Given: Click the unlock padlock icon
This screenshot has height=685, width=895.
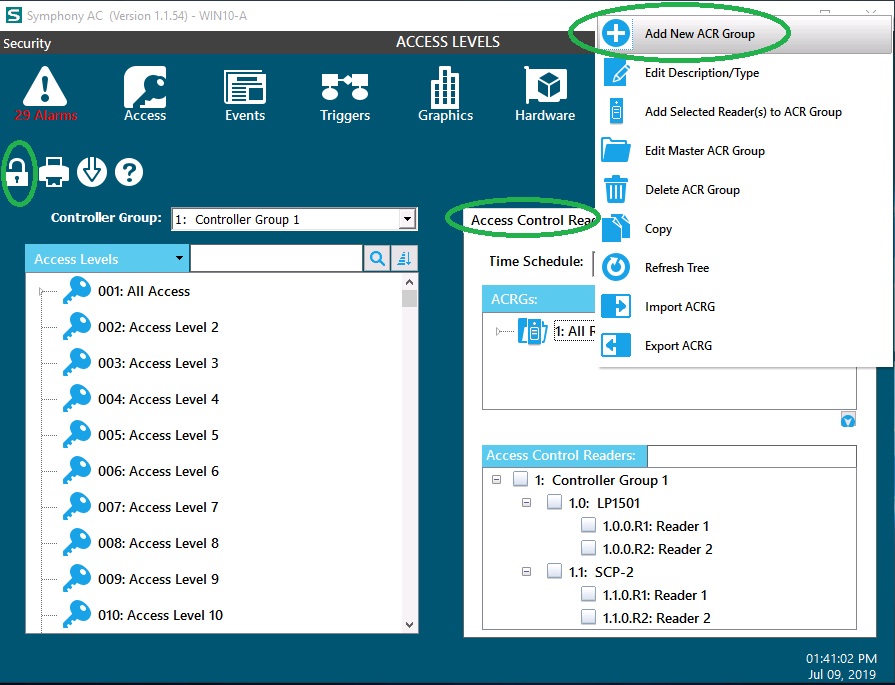Looking at the screenshot, I should point(17,172).
